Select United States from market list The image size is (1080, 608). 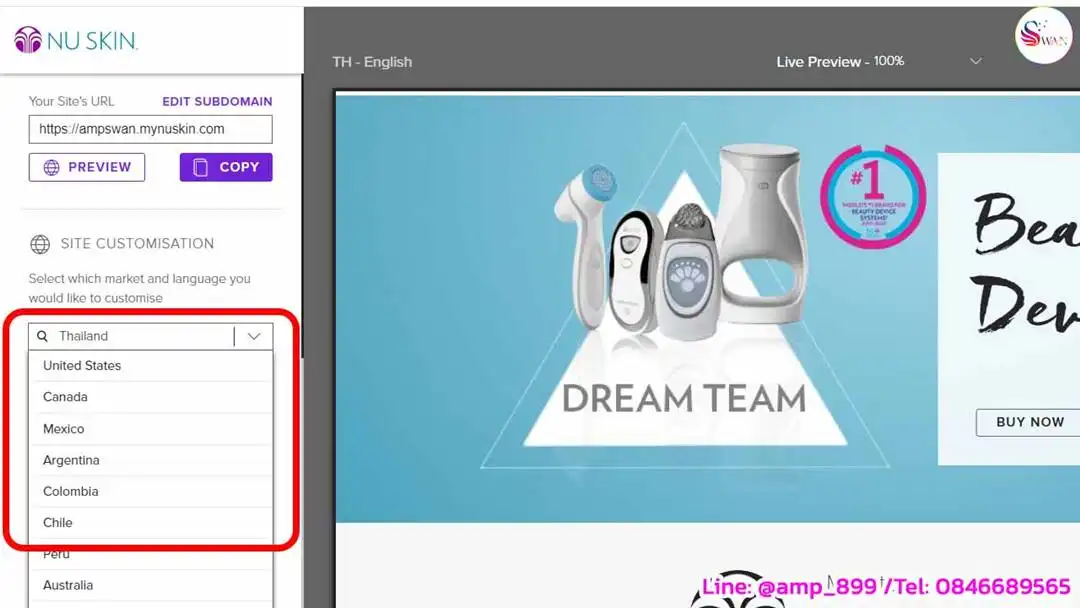click(82, 366)
